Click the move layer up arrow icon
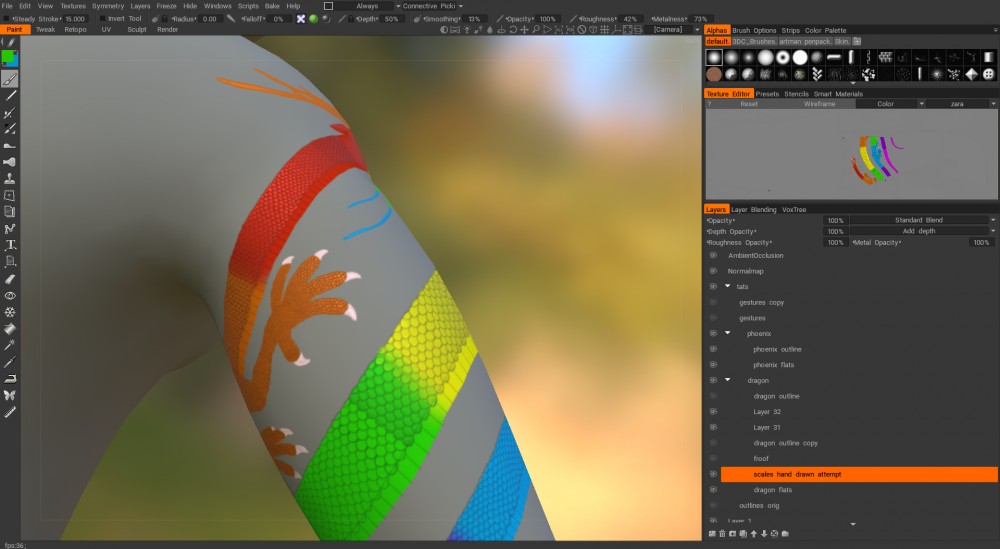The image size is (1000, 549). coord(754,534)
